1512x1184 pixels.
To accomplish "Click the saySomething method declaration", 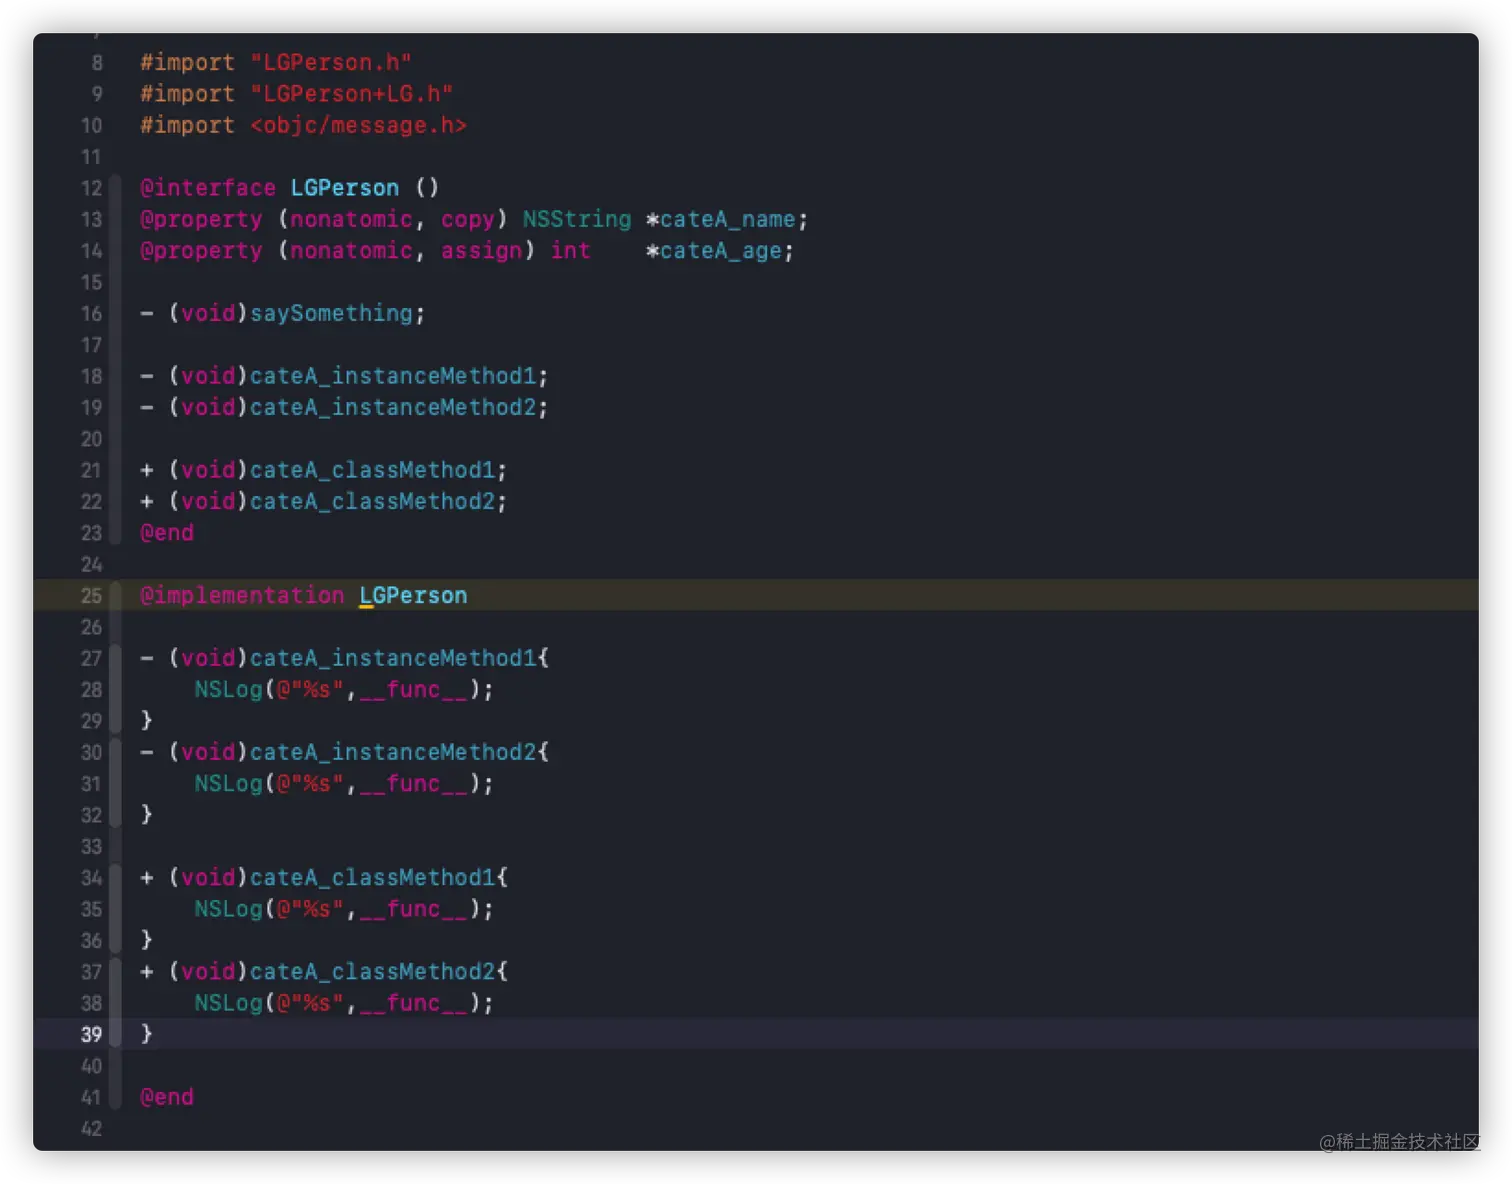I will tap(331, 313).
